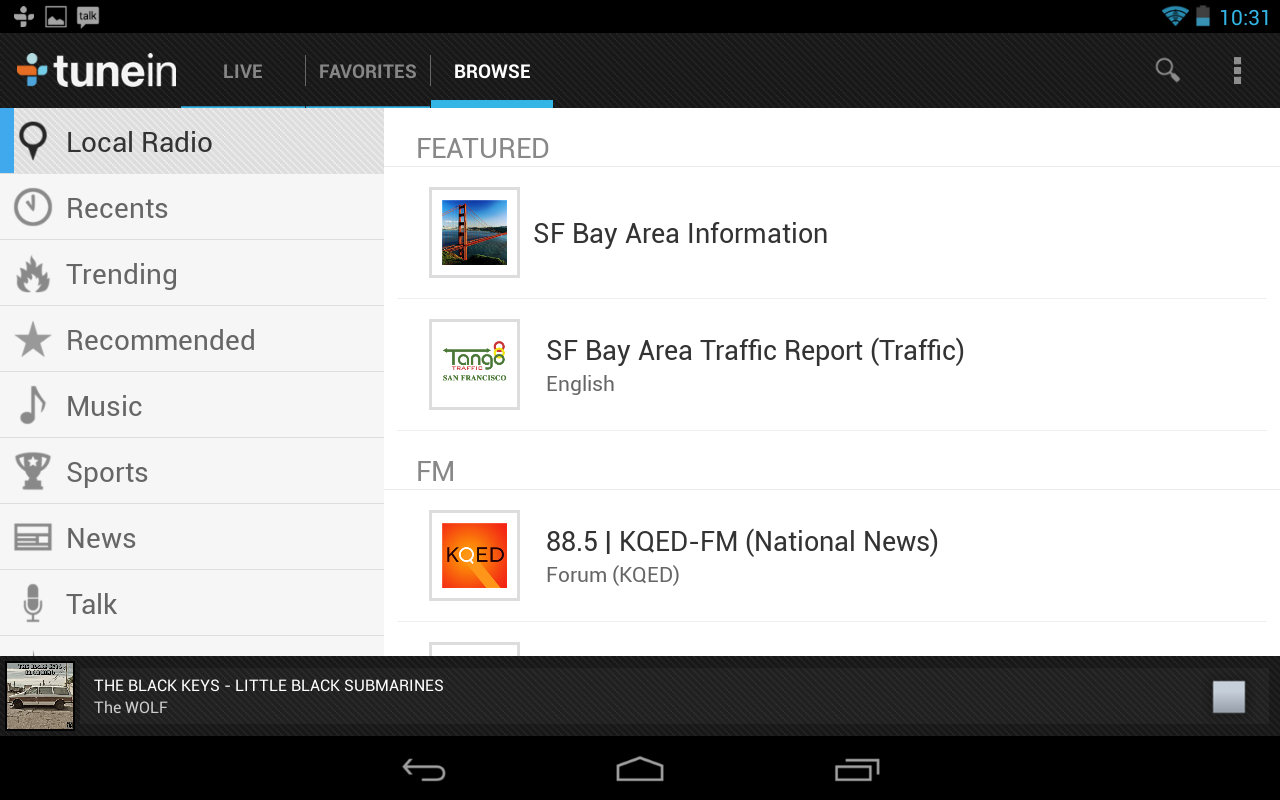The image size is (1280, 800).
Task: Select the BROWSE tab
Action: point(492,71)
